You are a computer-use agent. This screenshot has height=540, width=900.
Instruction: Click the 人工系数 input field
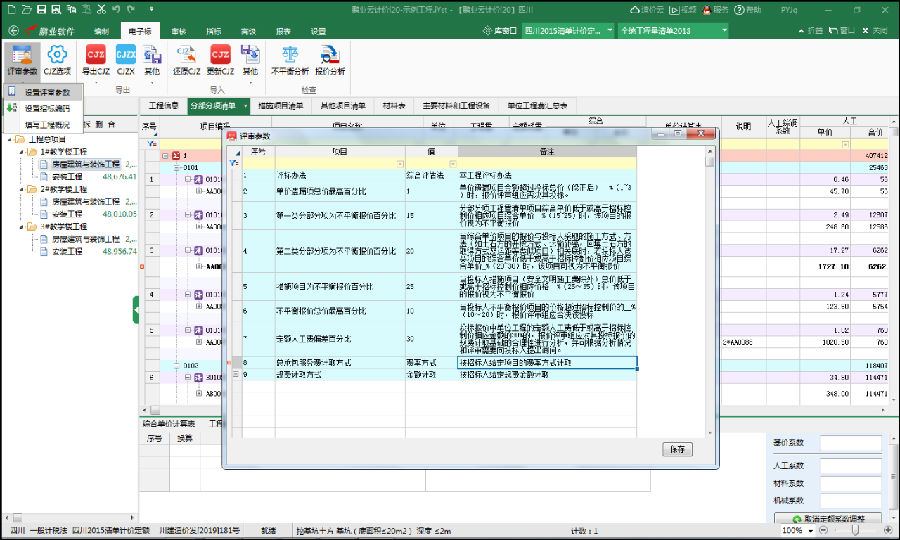point(851,465)
